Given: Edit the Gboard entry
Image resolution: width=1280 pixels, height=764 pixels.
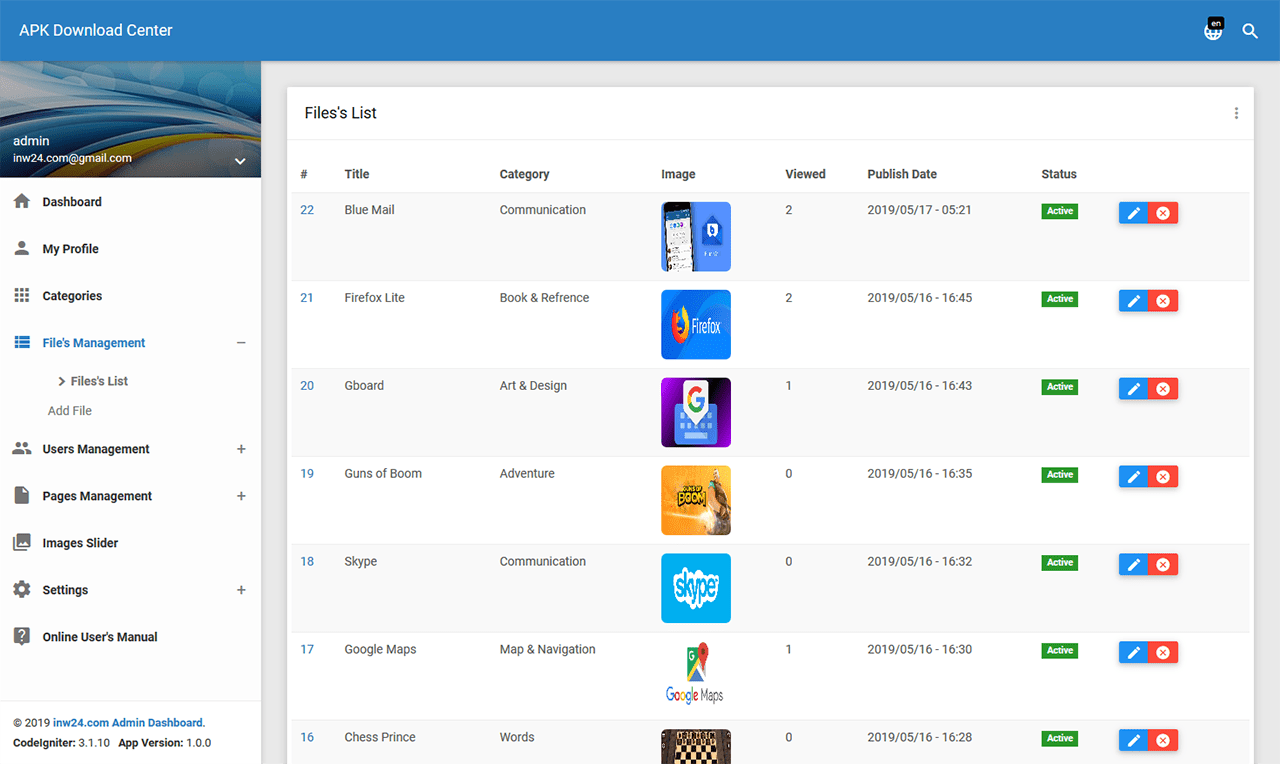Looking at the screenshot, I should 1133,389.
